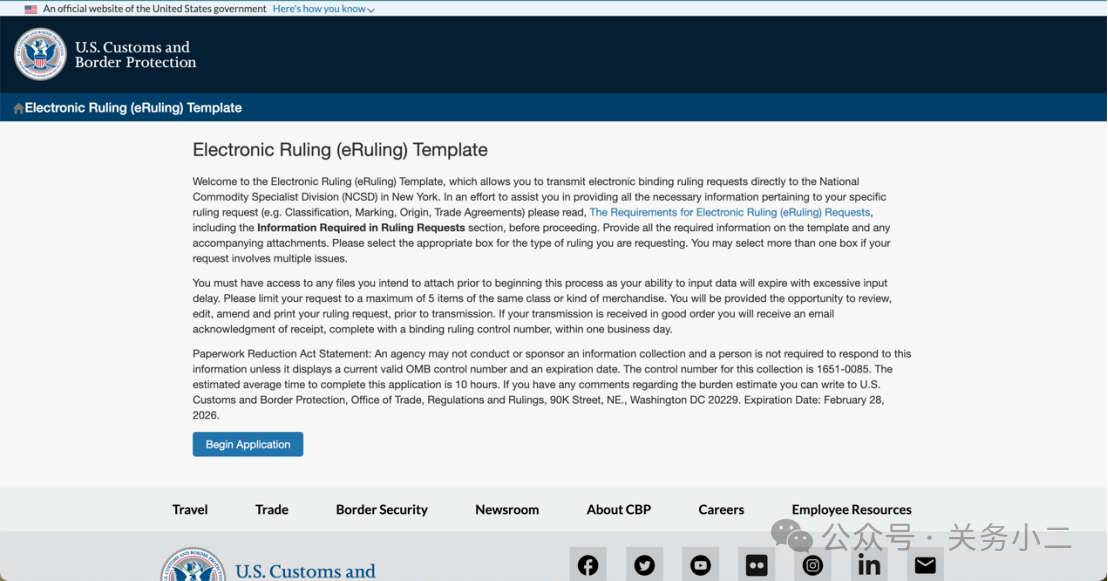
Task: Open the Employee Resources footer menu item
Action: coord(851,510)
